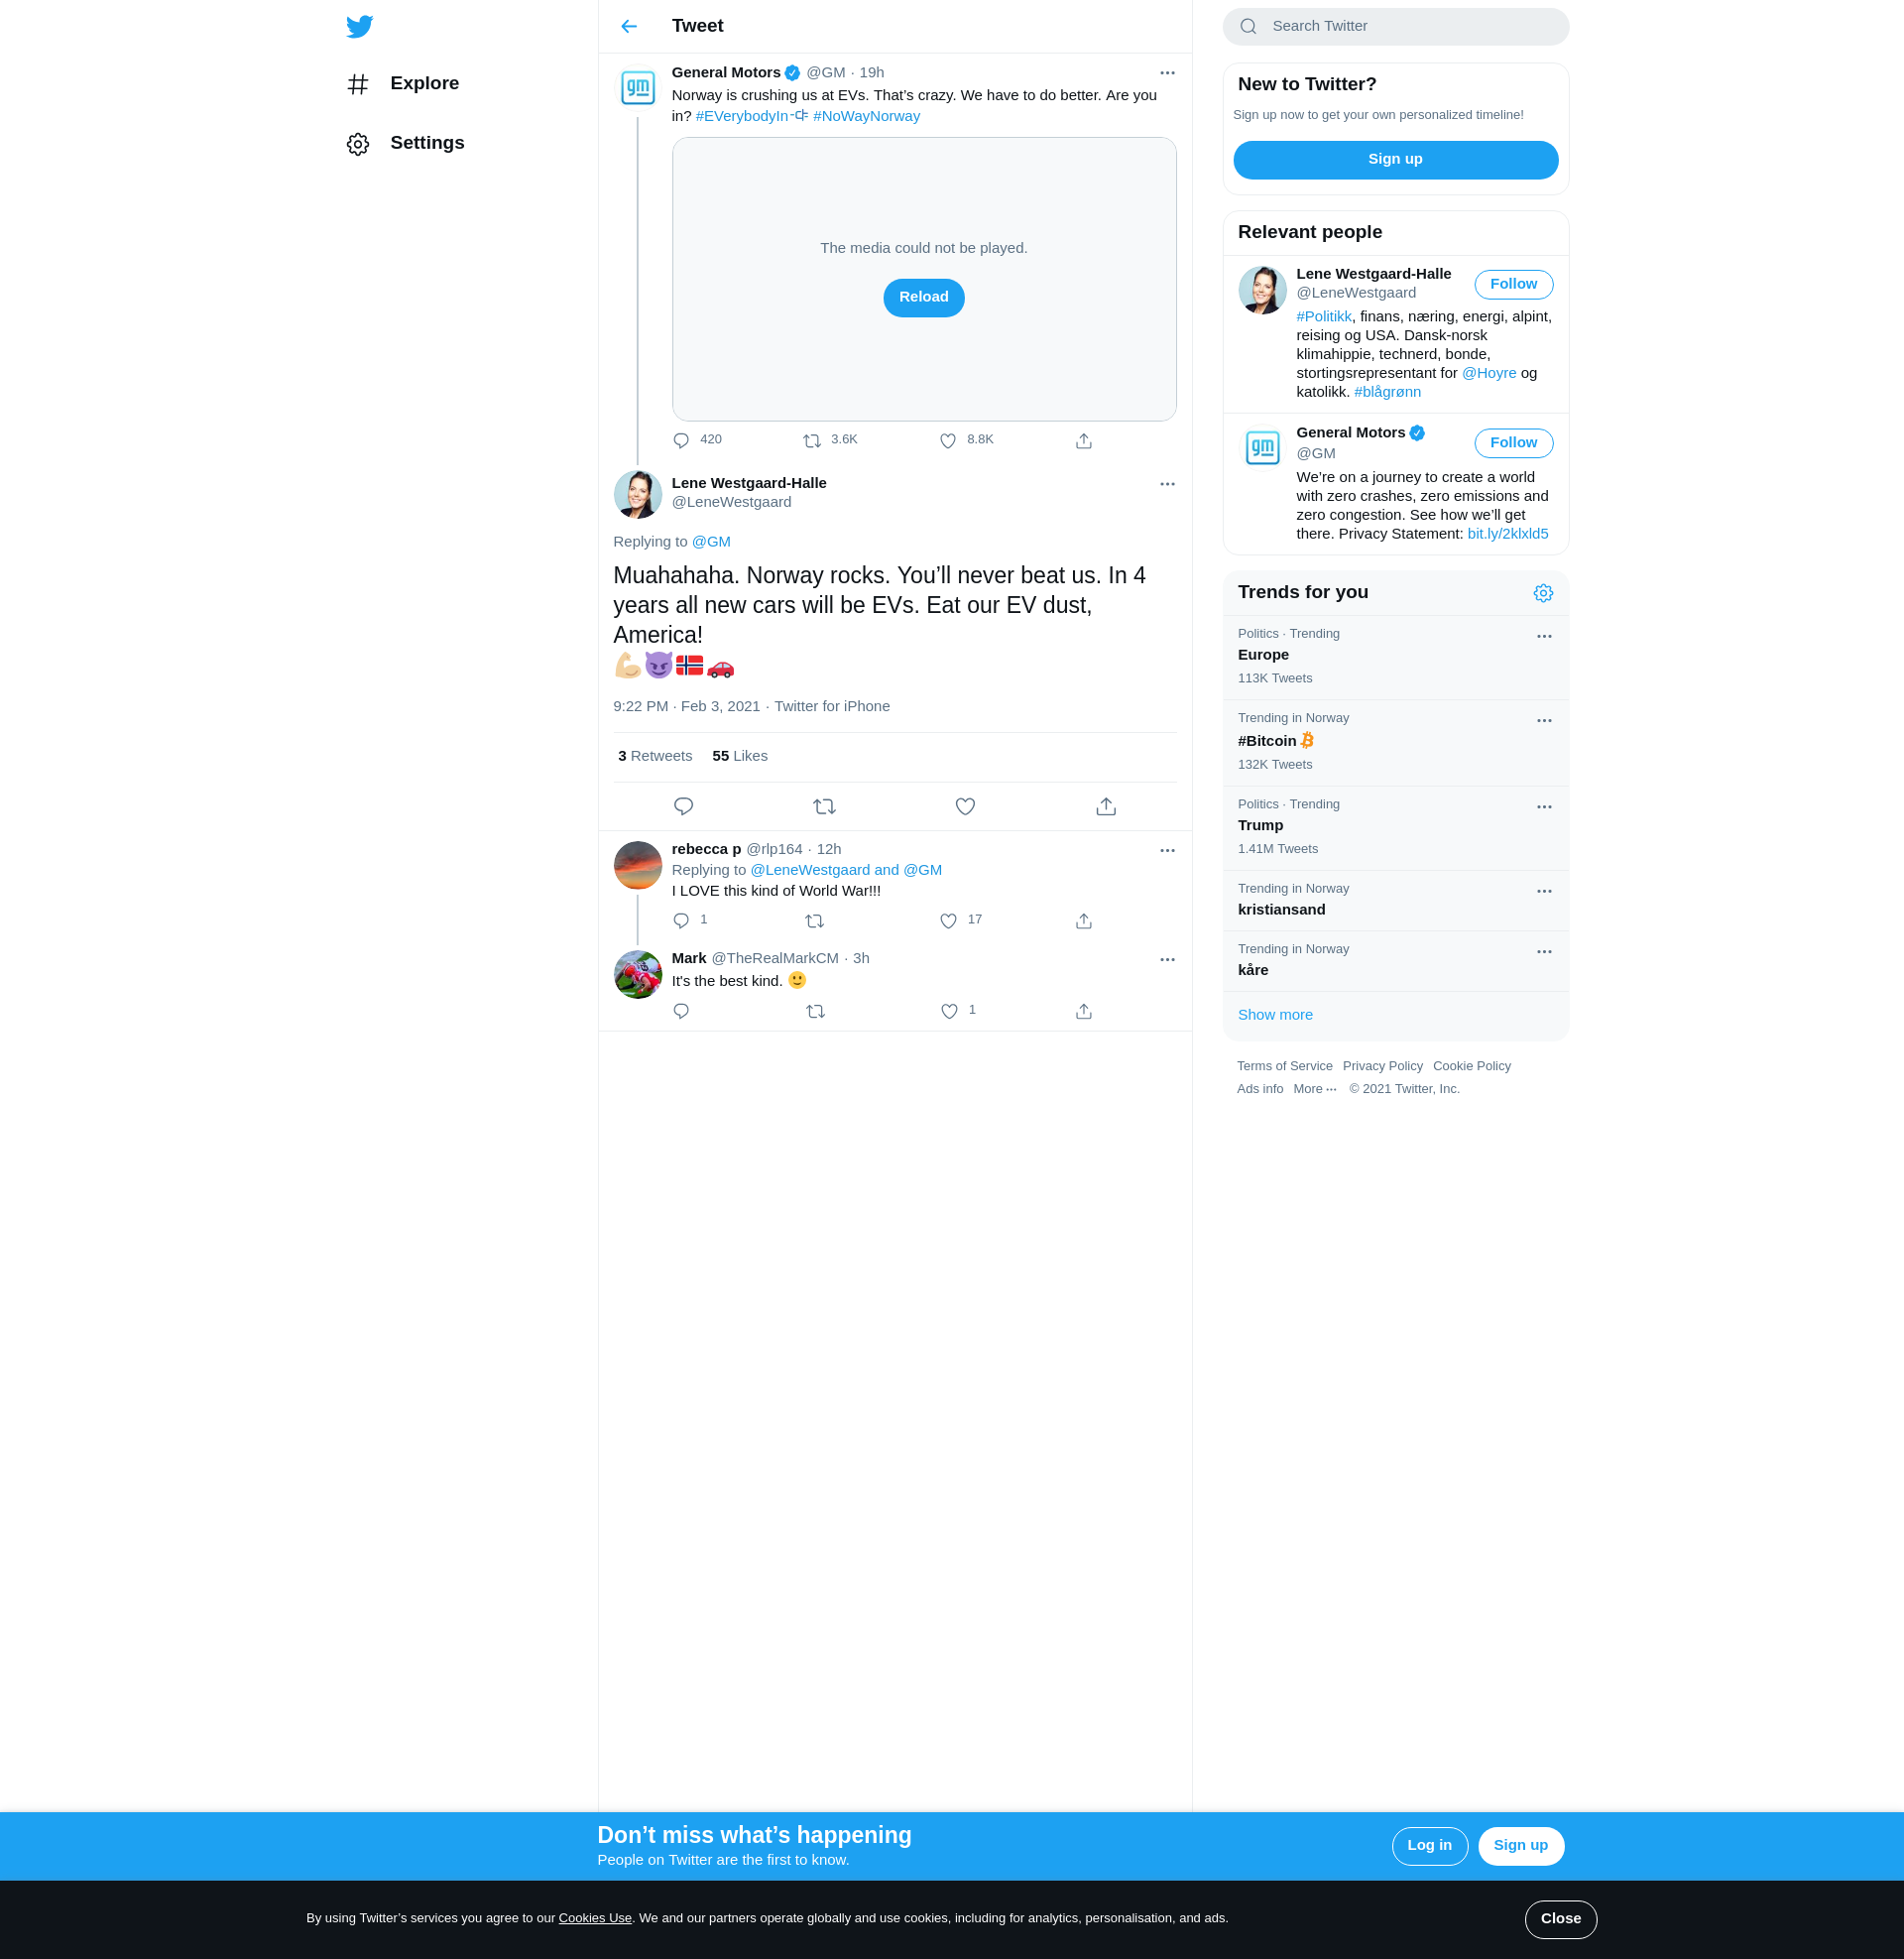
Task: Open more options on Lene Westgaard-Halle tweet
Action: click(1167, 484)
